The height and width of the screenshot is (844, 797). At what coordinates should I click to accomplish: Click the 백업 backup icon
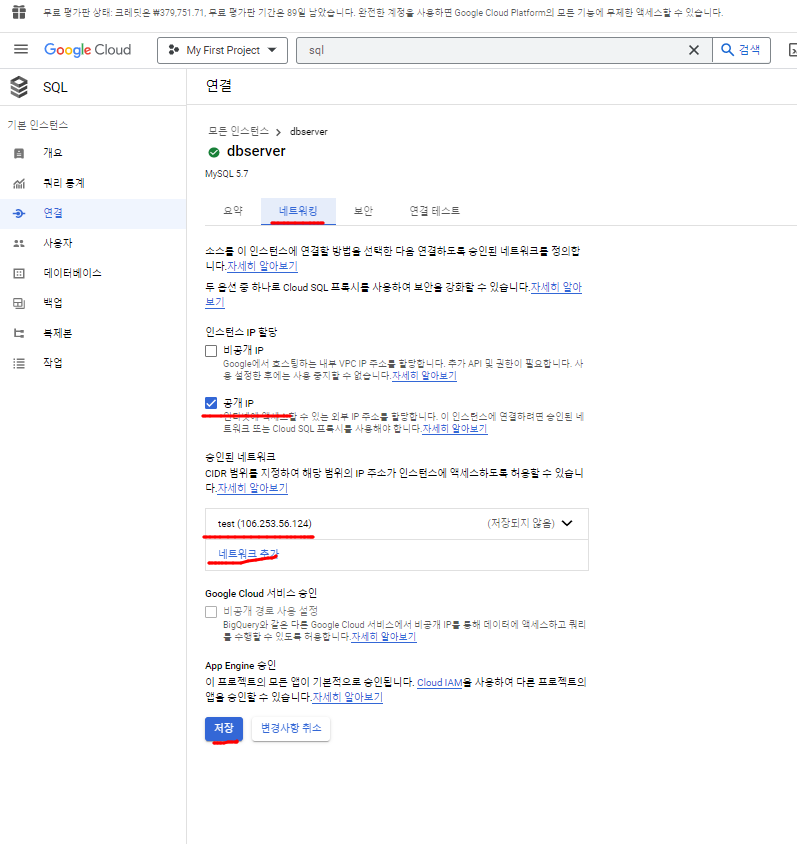[19, 303]
